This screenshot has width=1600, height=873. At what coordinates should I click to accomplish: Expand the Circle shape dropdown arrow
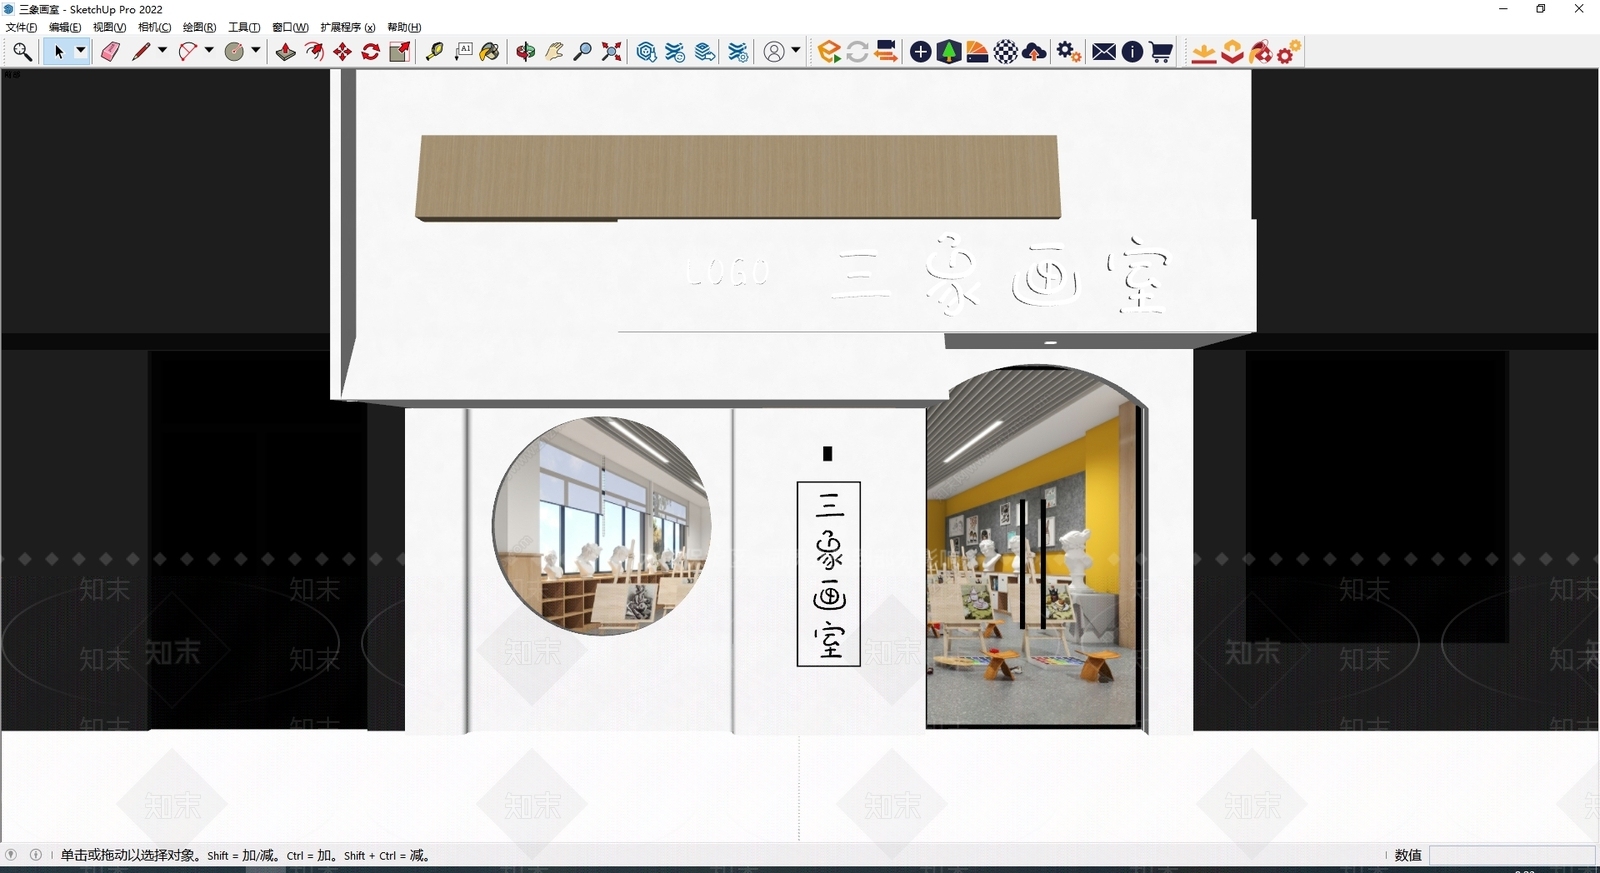(x=256, y=51)
